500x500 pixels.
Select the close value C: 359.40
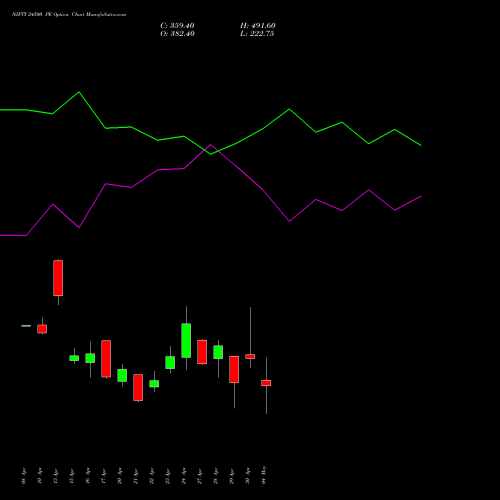coord(177,26)
